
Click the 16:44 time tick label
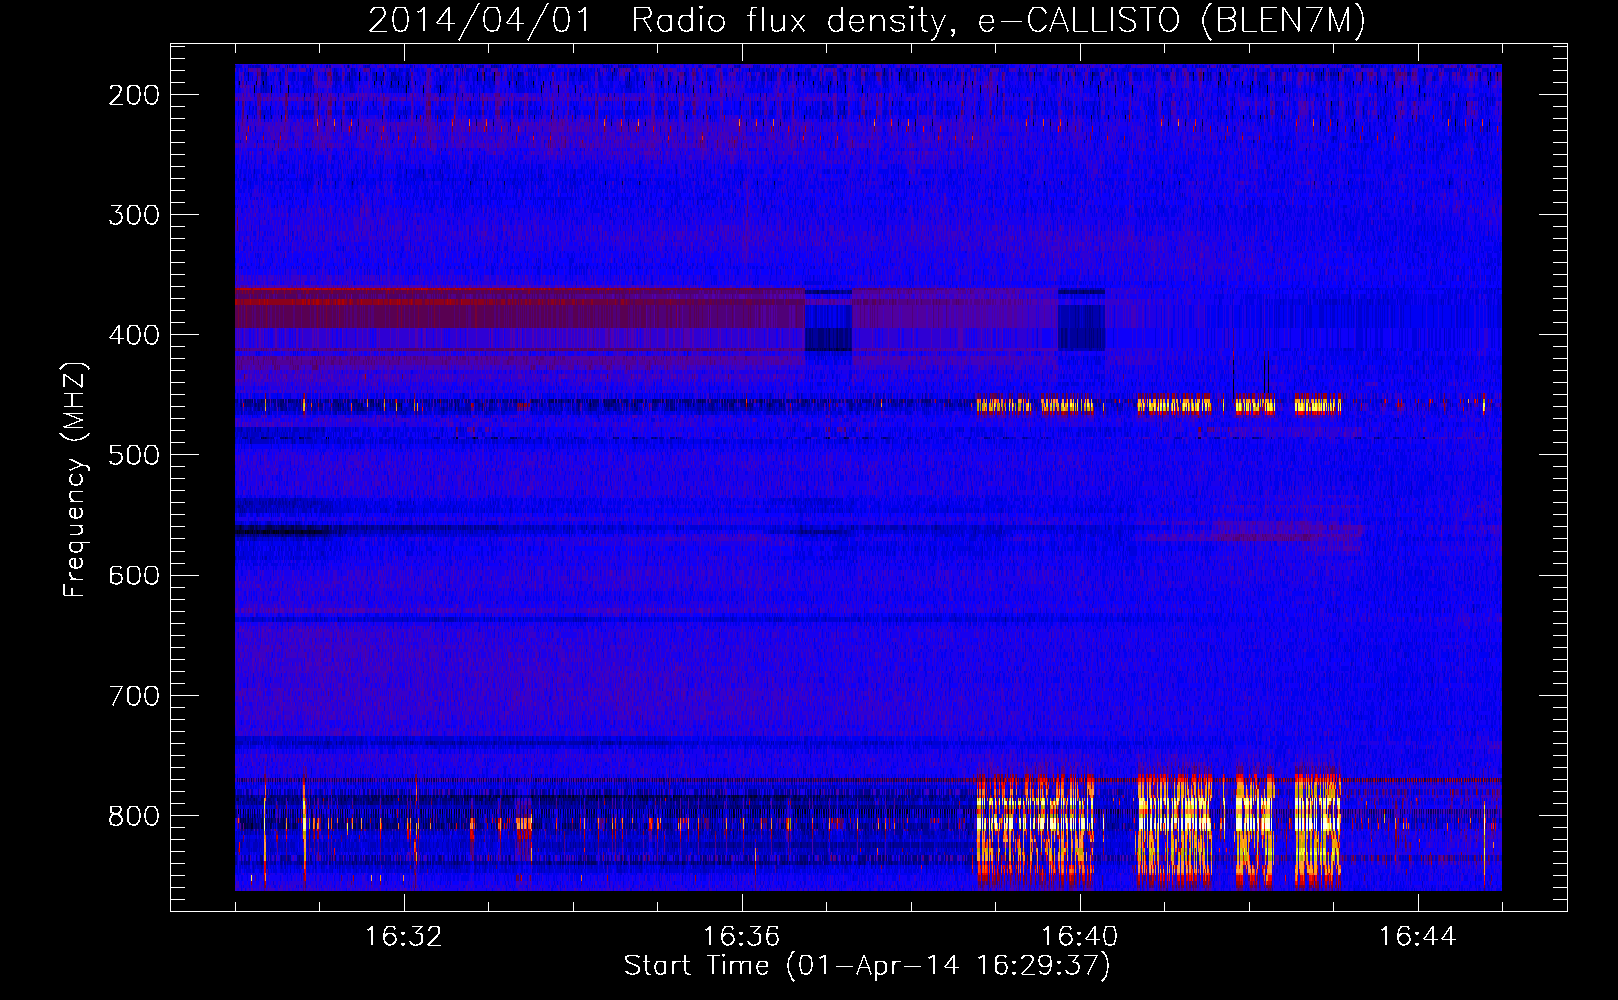pos(1417,937)
